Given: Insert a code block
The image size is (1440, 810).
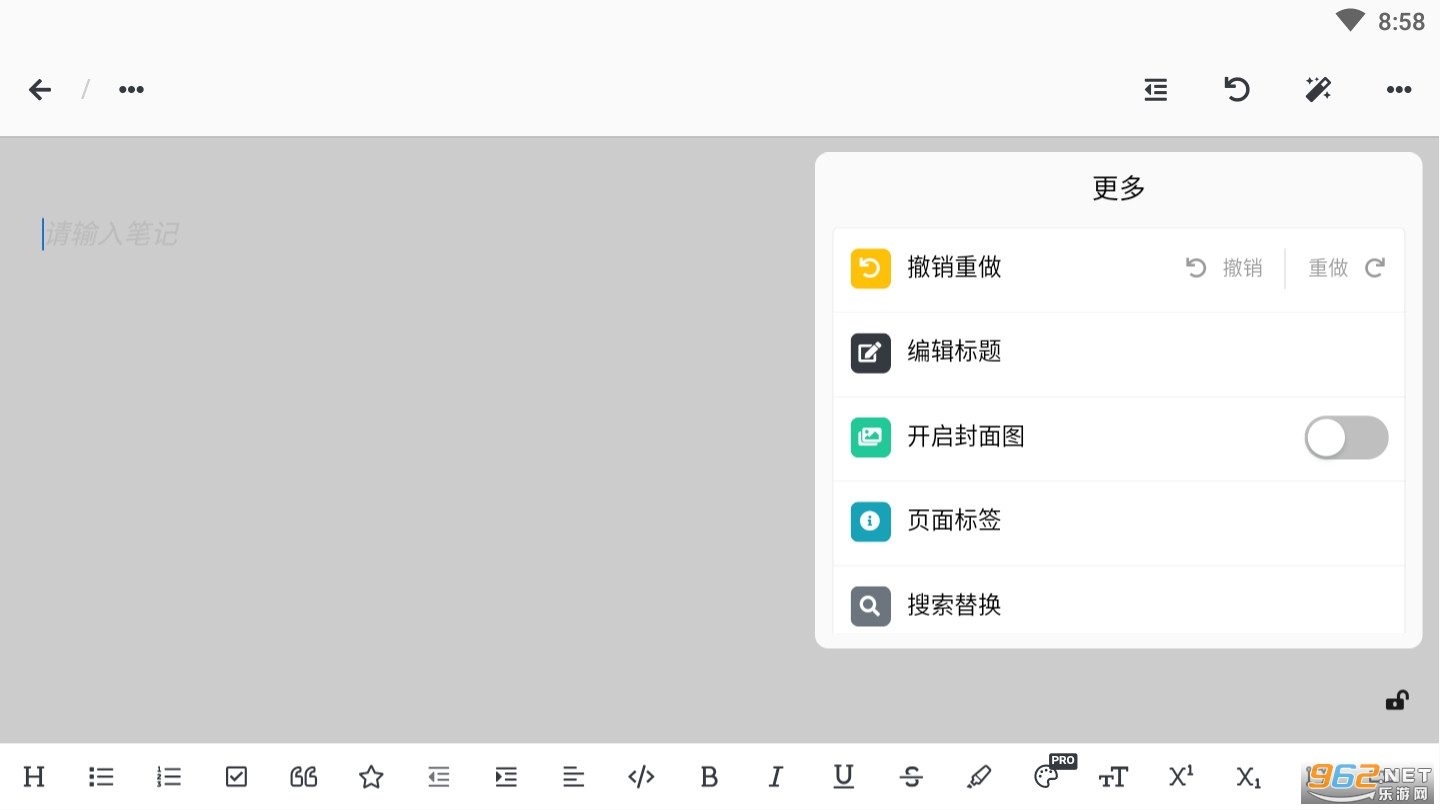Looking at the screenshot, I should tap(641, 777).
